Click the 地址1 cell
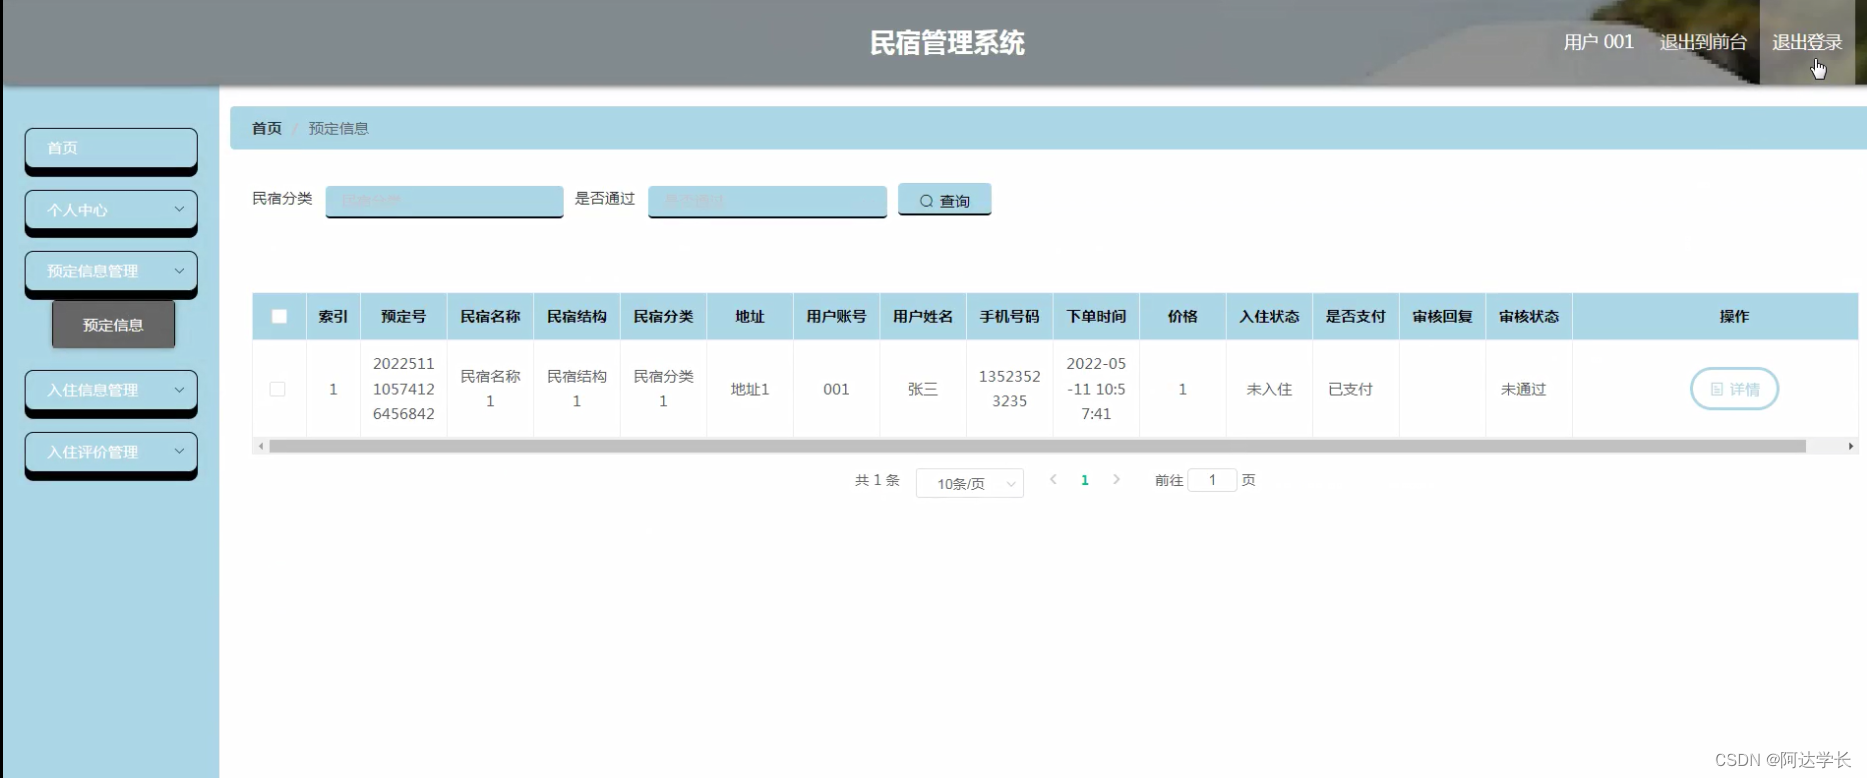The height and width of the screenshot is (778, 1867). pyautogui.click(x=750, y=389)
